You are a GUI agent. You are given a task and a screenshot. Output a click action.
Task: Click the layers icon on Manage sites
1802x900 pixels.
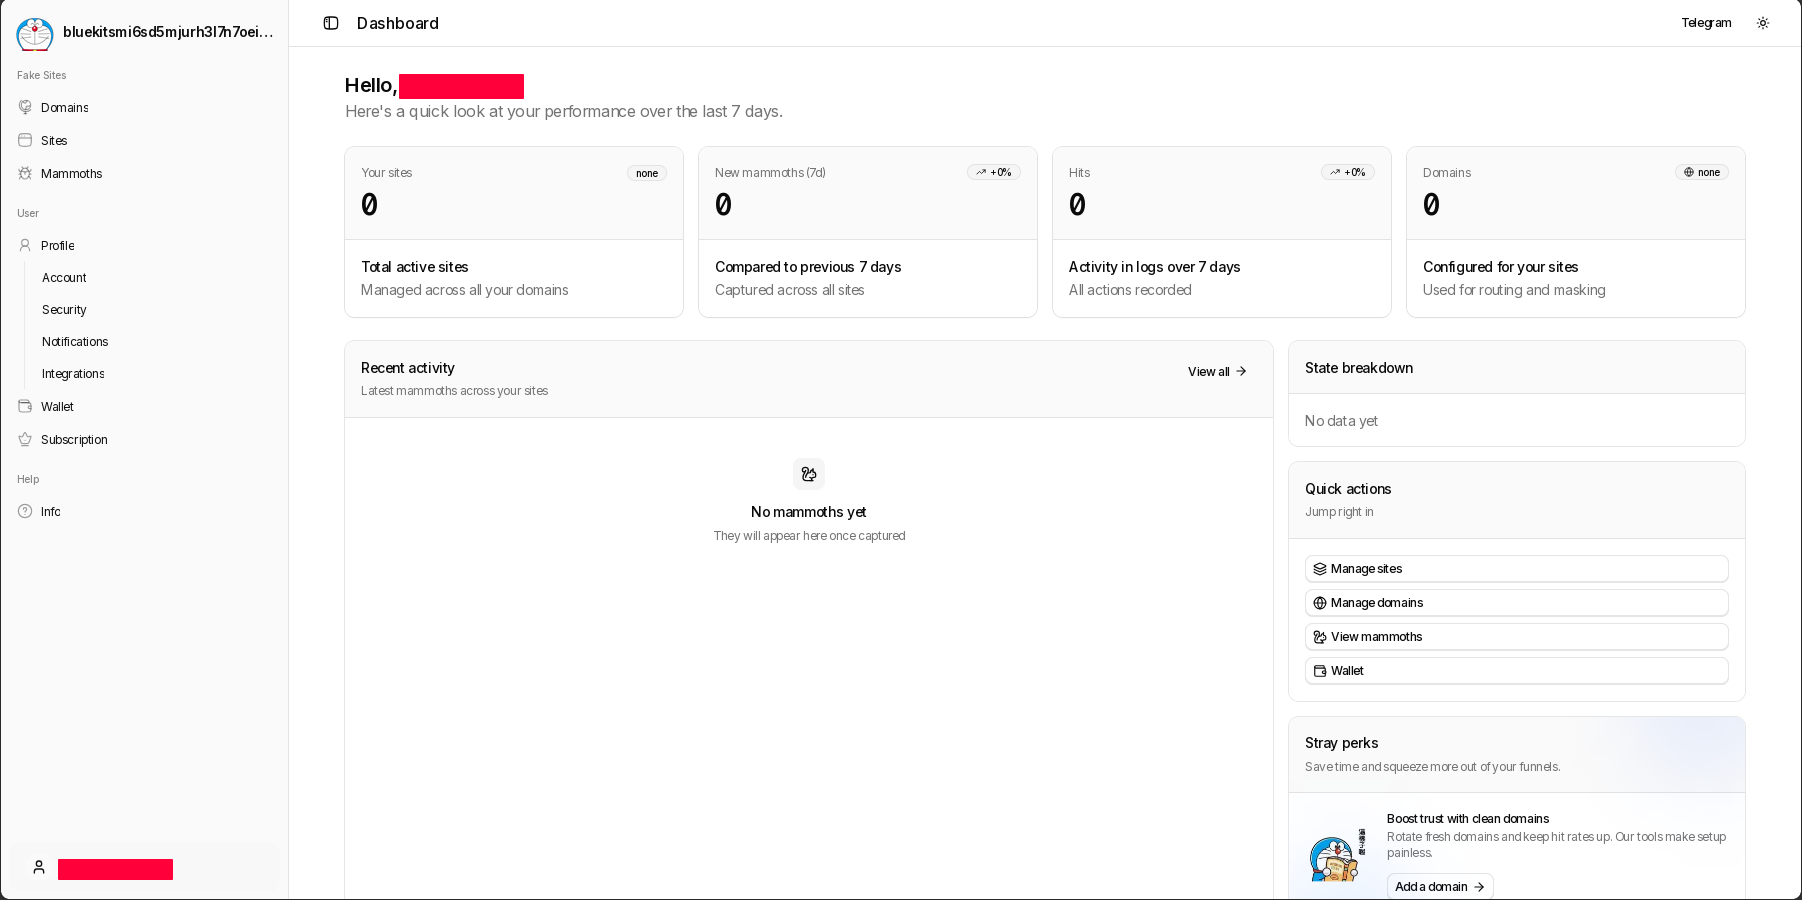(x=1320, y=569)
